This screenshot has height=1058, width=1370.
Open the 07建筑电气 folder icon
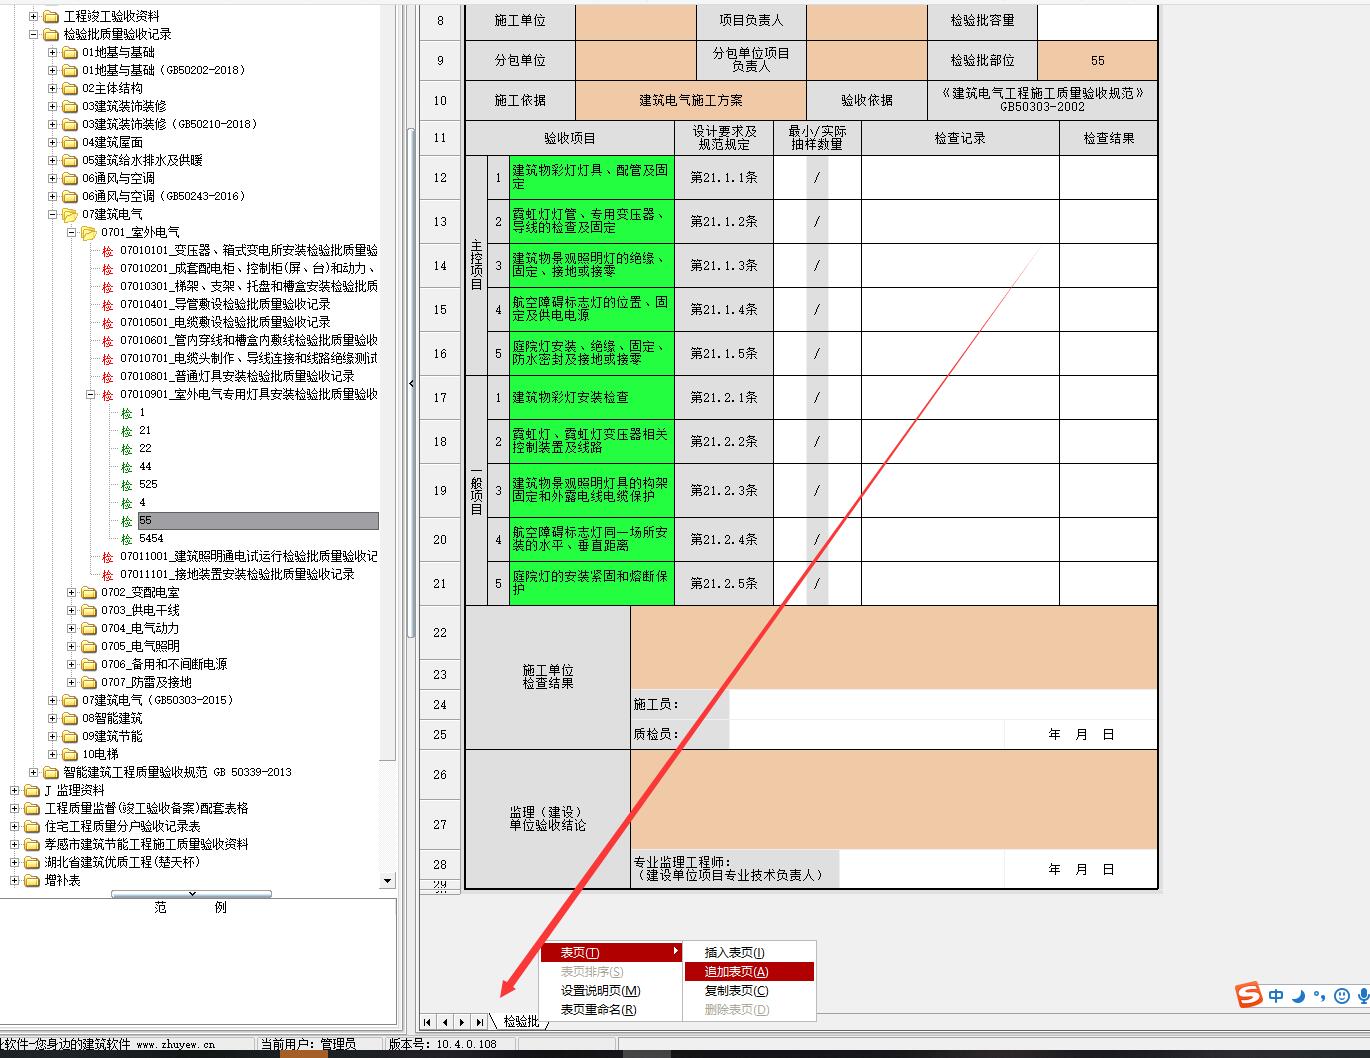click(69, 215)
